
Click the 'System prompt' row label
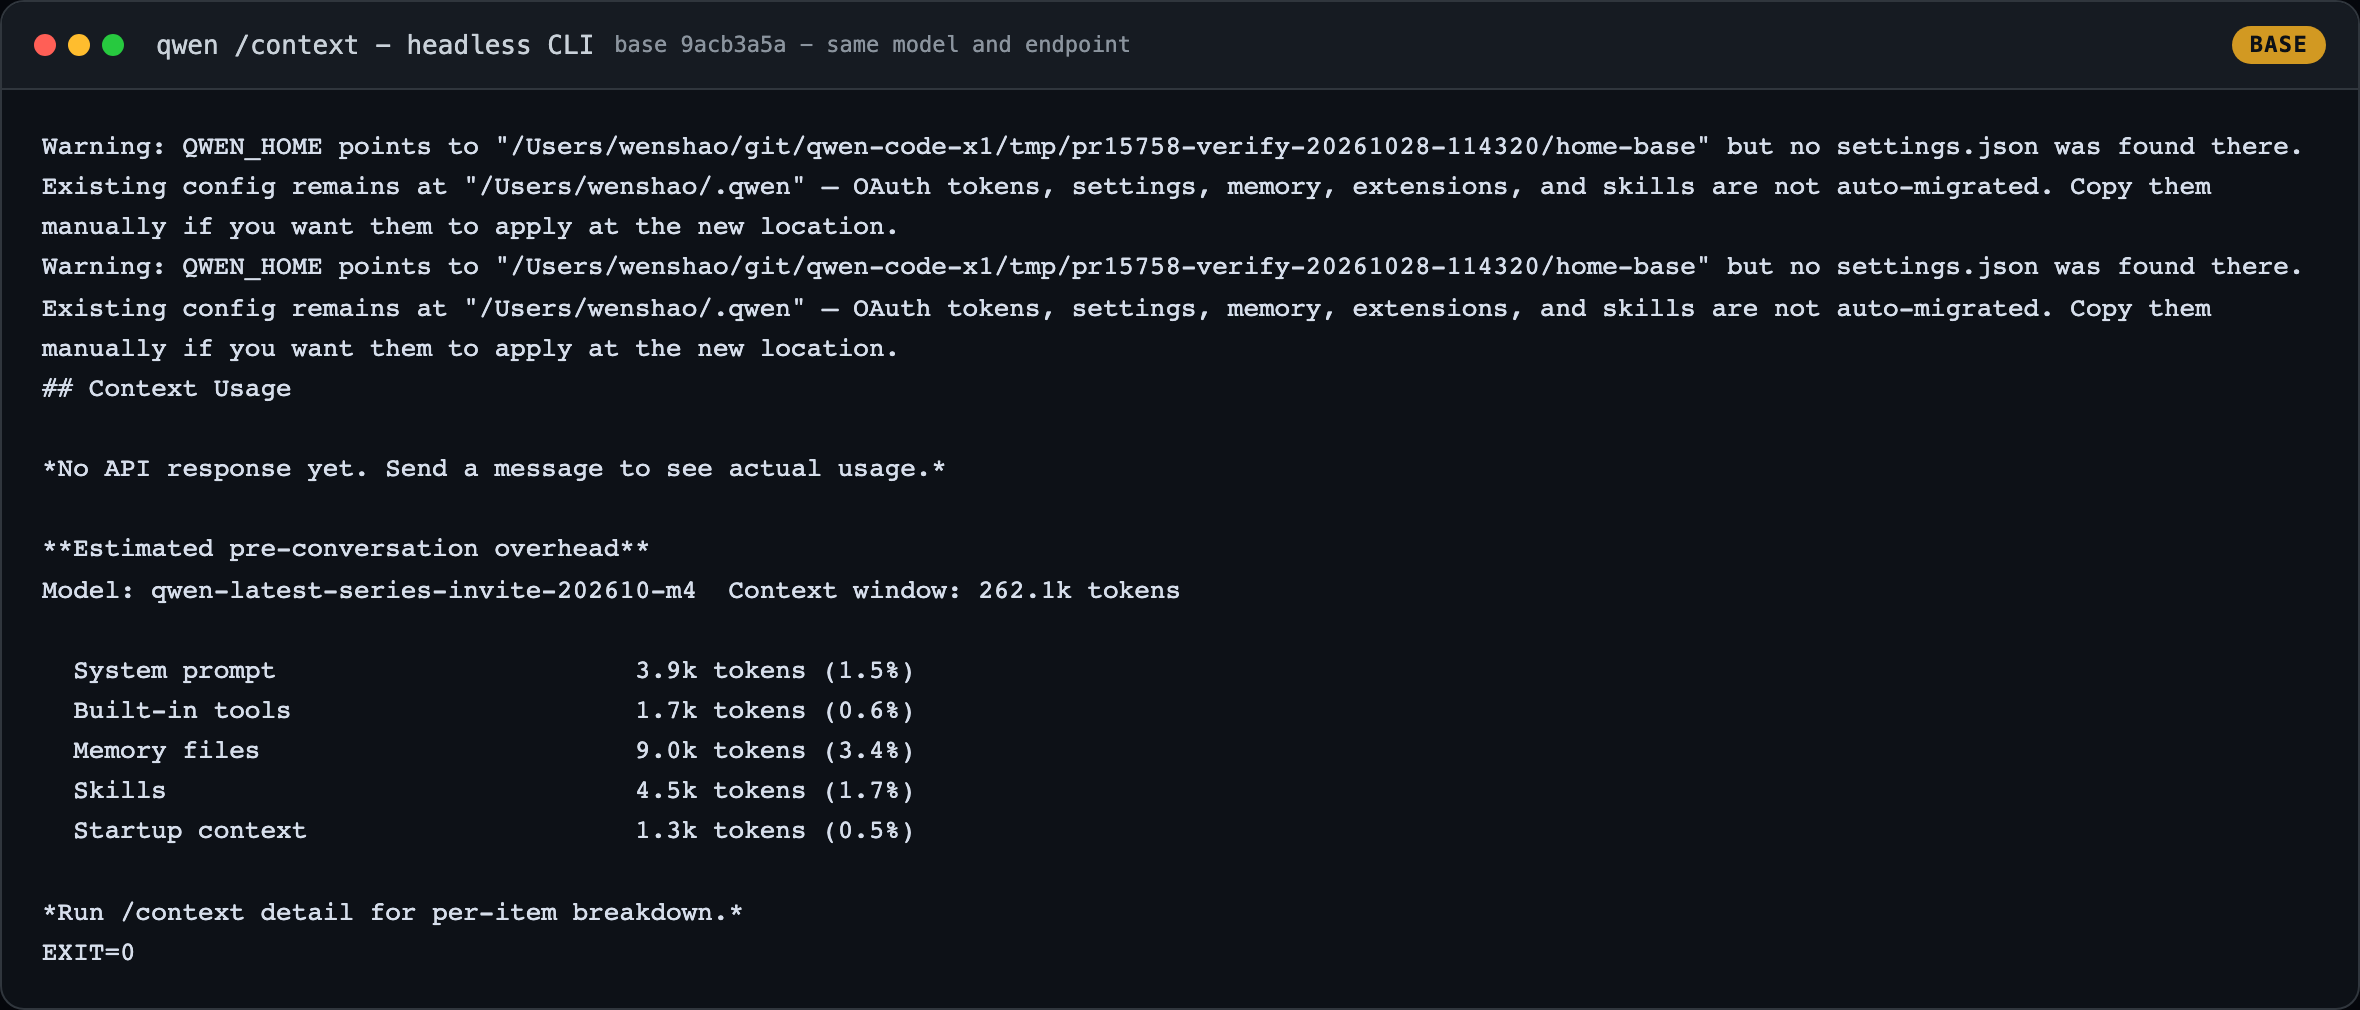pos(174,670)
